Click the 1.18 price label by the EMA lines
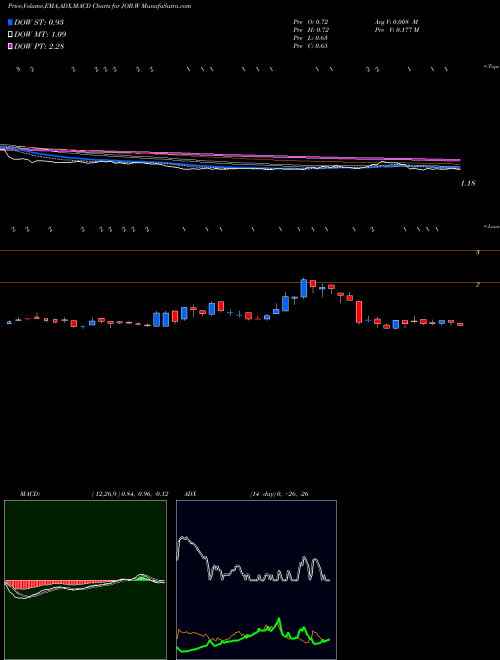500x660 pixels. (468, 183)
